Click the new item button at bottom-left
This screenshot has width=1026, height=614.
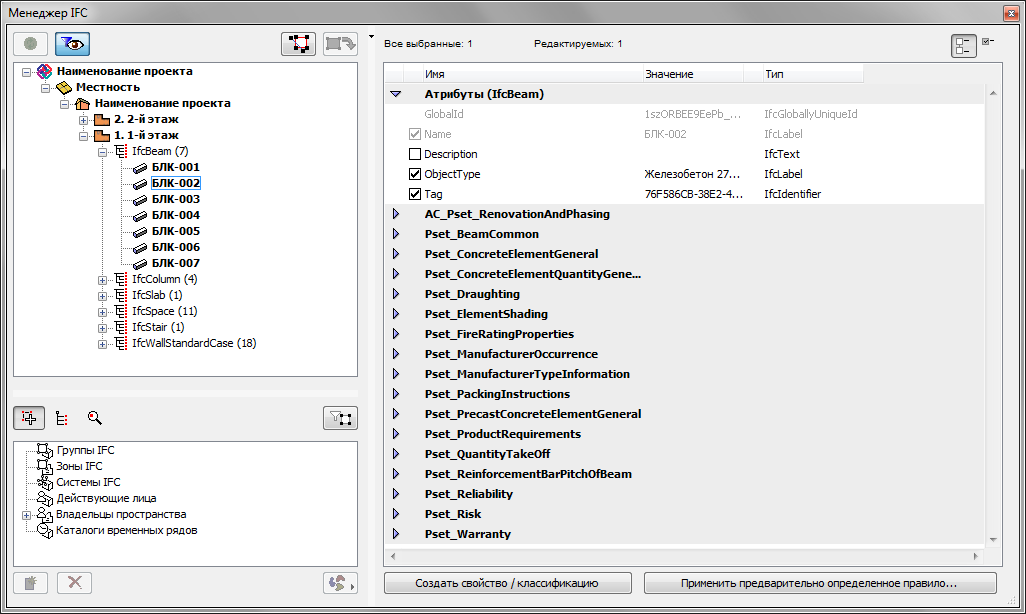pyautogui.click(x=30, y=583)
